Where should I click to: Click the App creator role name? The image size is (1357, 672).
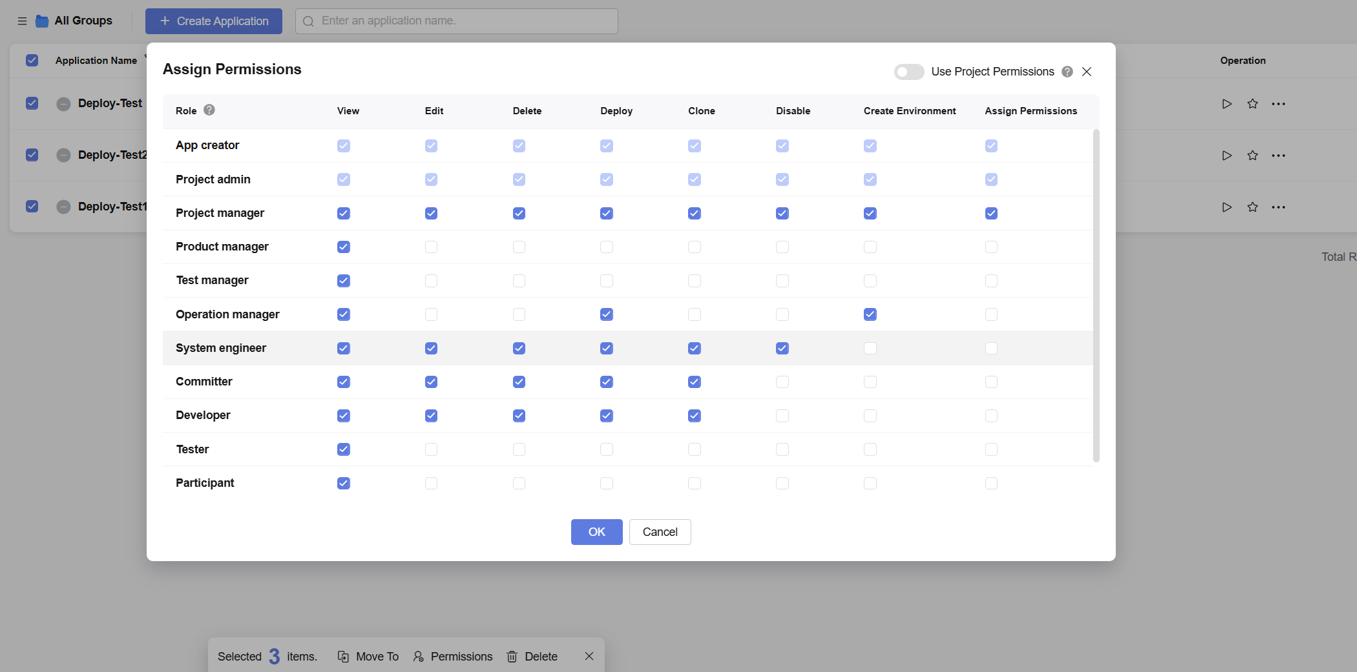pos(207,145)
